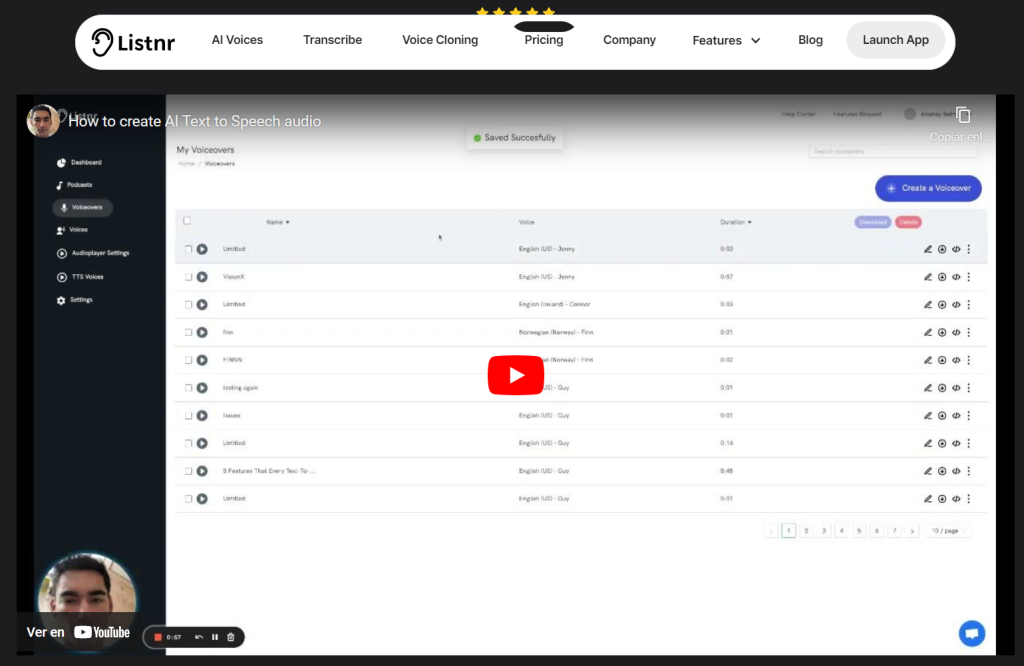The width and height of the screenshot is (1024, 666).
Task: Open Voices in the sidebar
Action: (x=72, y=230)
